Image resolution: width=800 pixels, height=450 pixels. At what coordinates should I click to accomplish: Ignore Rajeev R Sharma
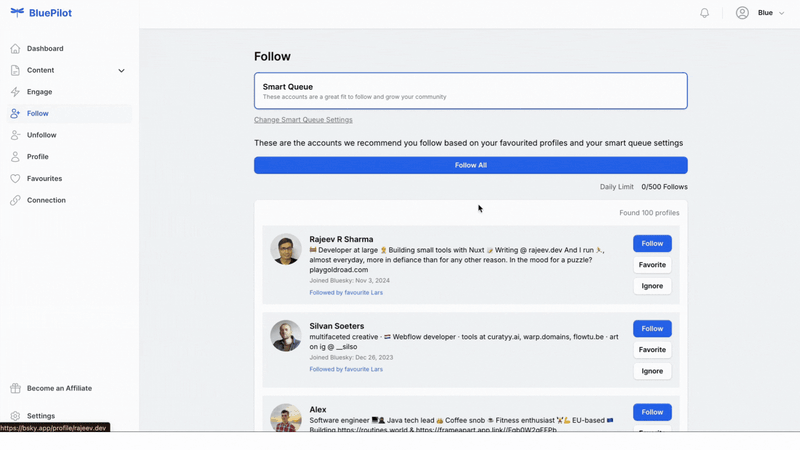point(652,286)
